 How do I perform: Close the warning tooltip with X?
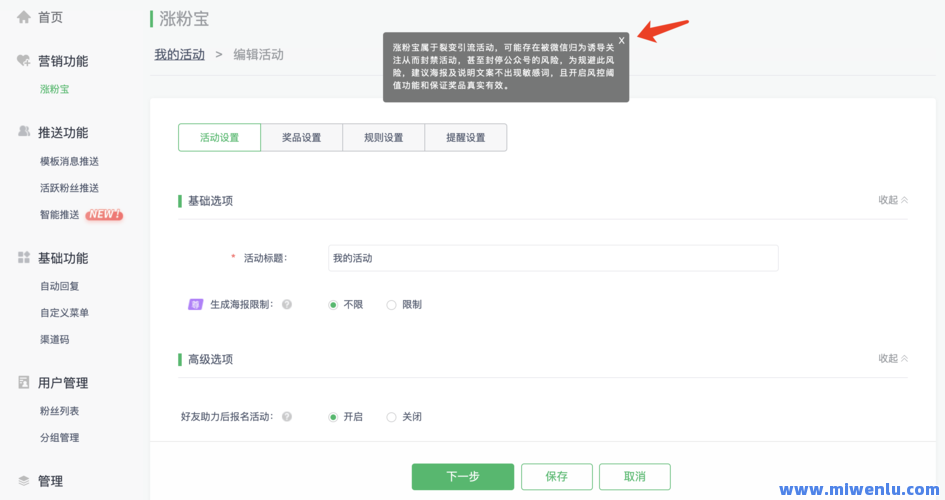[621, 40]
